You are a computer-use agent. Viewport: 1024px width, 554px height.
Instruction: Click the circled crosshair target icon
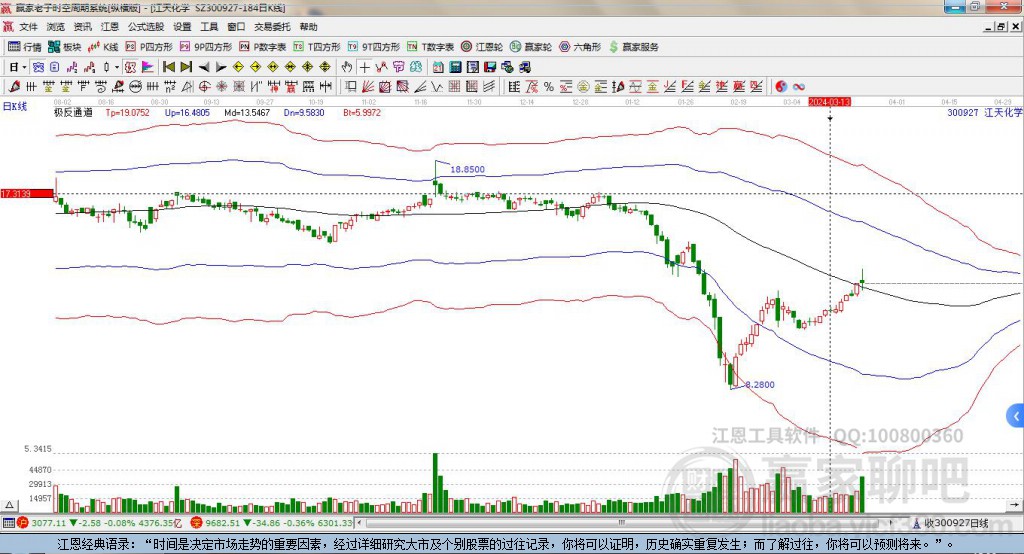204,86
